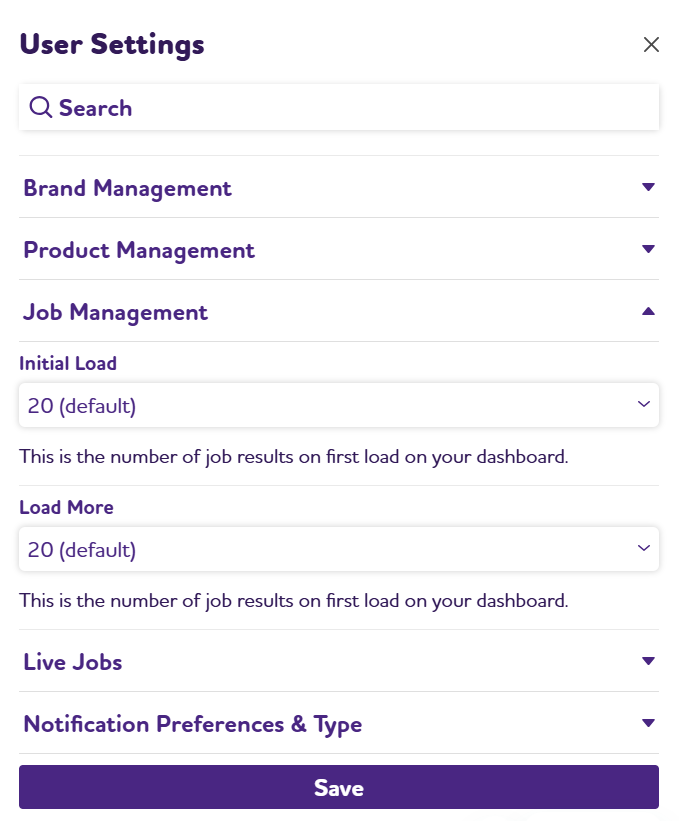The image size is (679, 821).
Task: Open the Live Jobs section title
Action: pos(73,662)
